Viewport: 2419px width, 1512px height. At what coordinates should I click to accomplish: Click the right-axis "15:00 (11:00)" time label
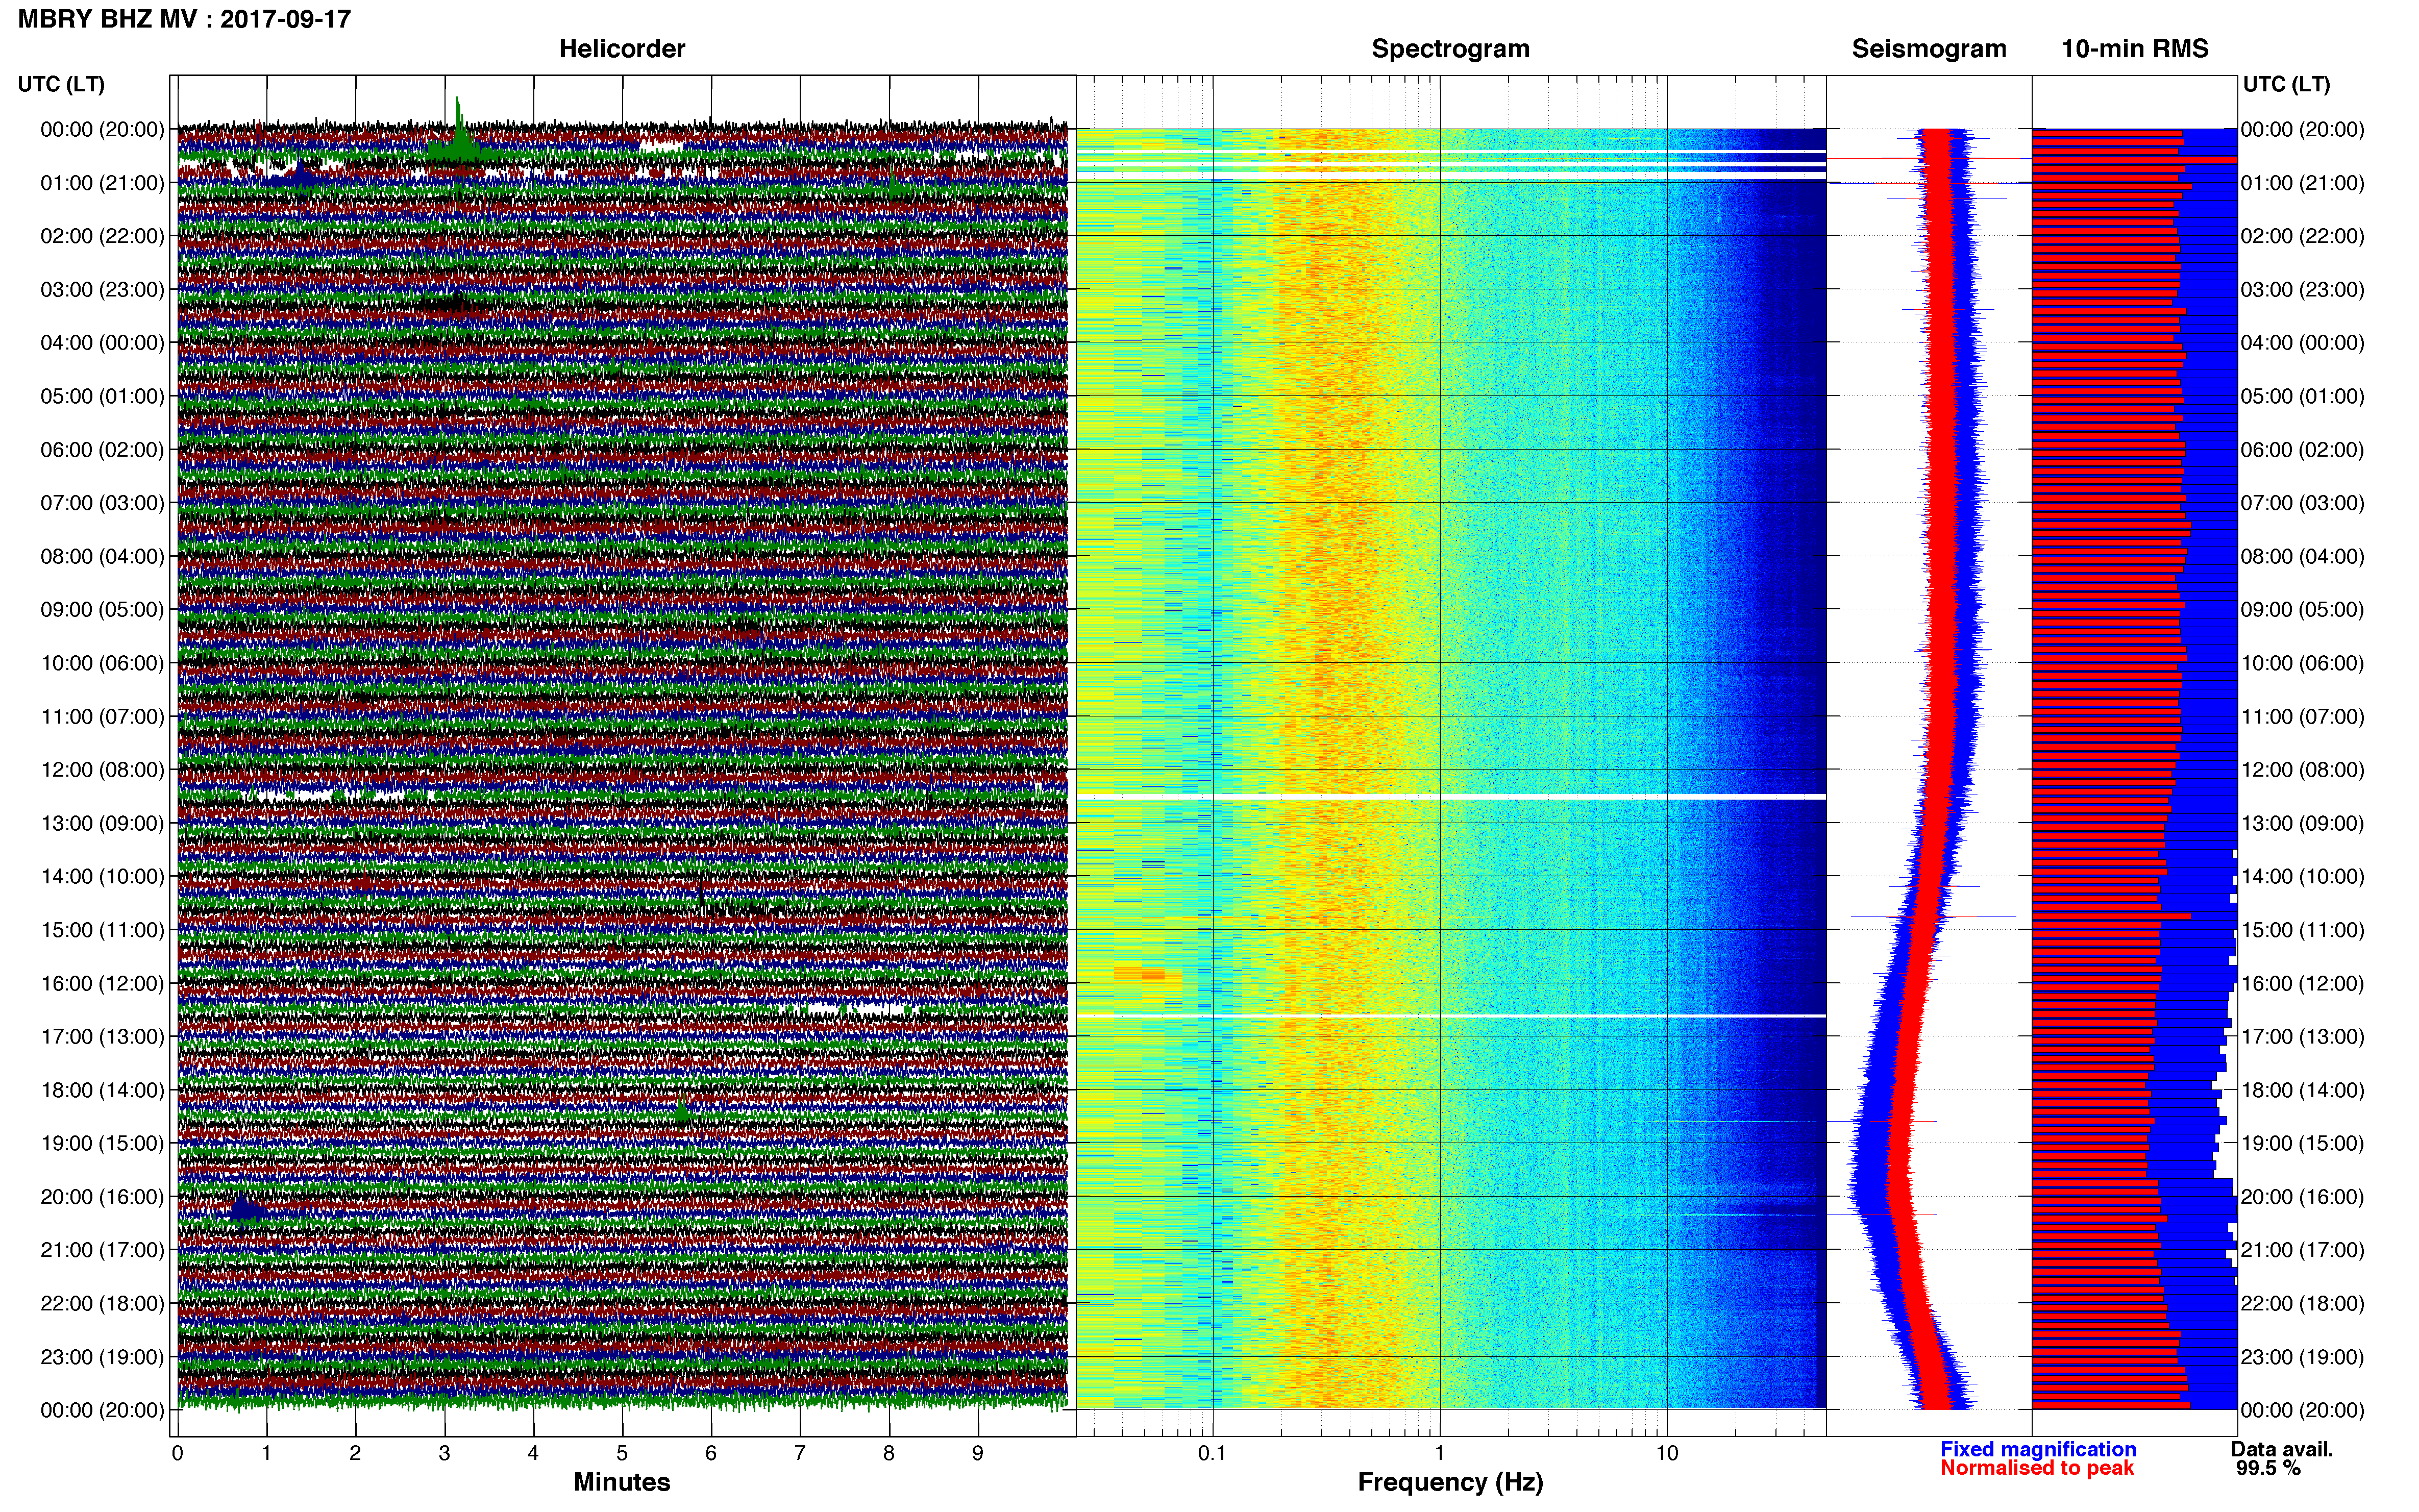click(x=2302, y=930)
